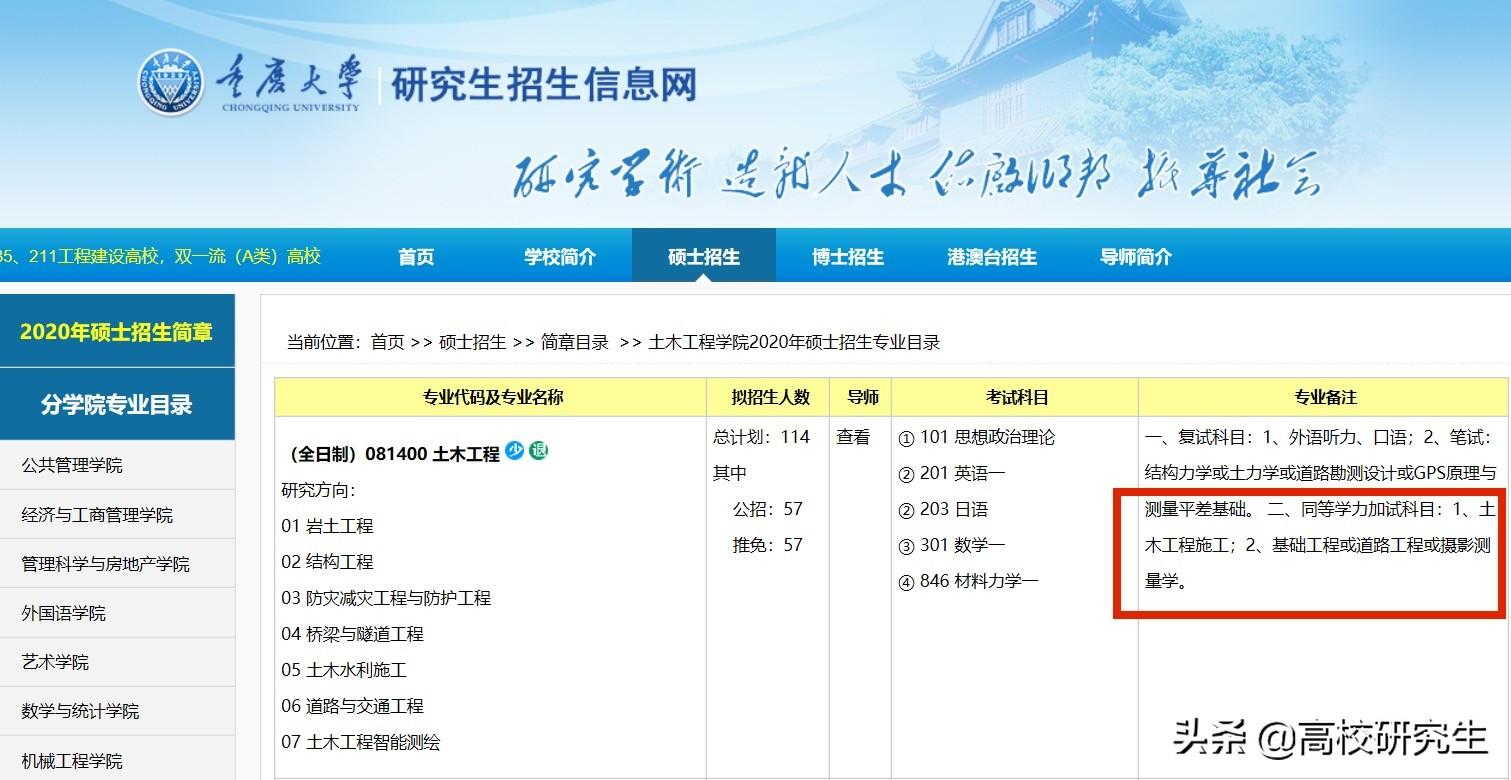Click exam subject ④ 846 材料力学一
Viewport: 1511px width, 780px height.
point(968,581)
